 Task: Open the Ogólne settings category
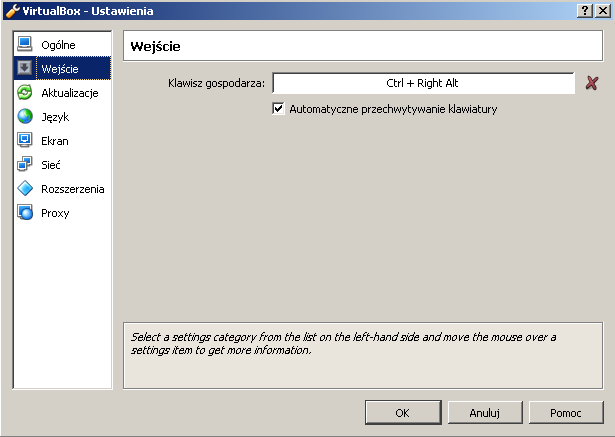tap(62, 45)
